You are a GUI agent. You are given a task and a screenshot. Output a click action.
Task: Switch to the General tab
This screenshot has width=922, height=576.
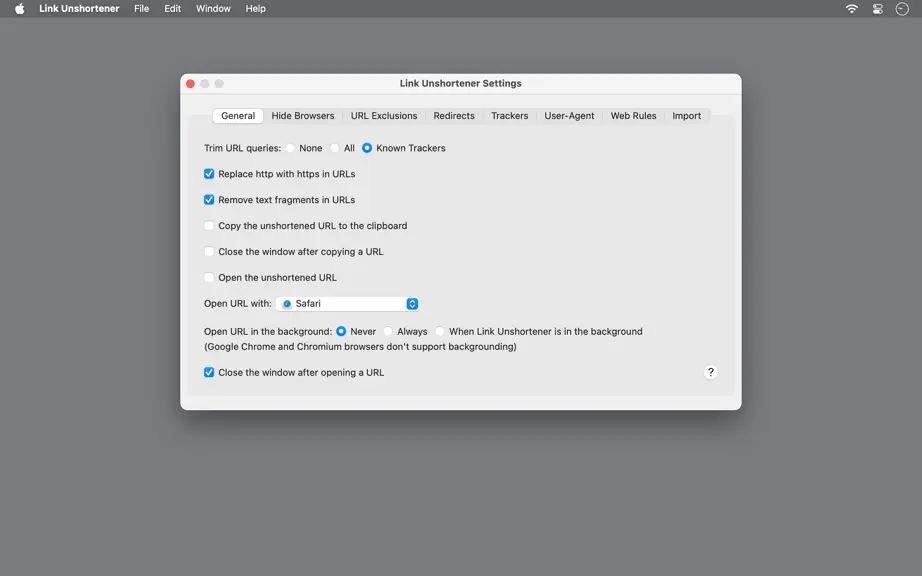pos(238,116)
